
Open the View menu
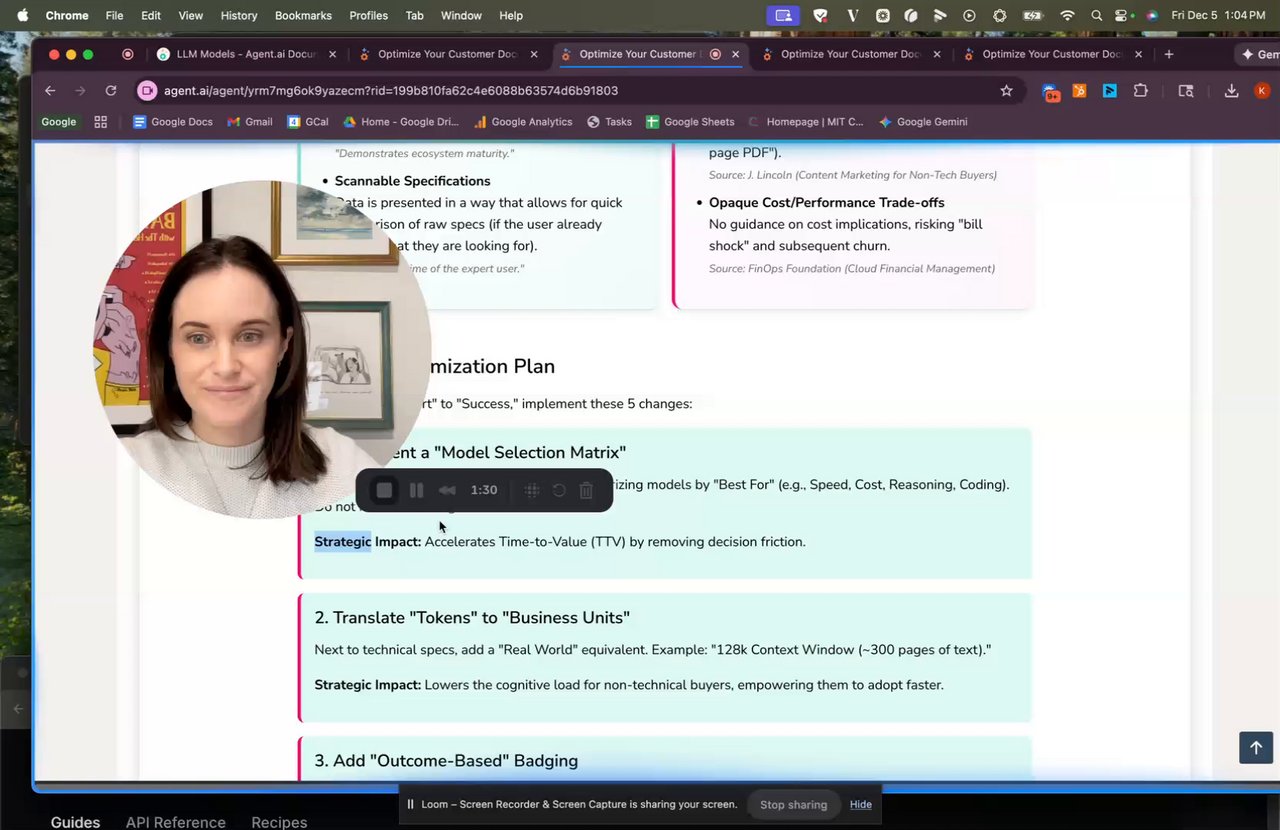[190, 15]
